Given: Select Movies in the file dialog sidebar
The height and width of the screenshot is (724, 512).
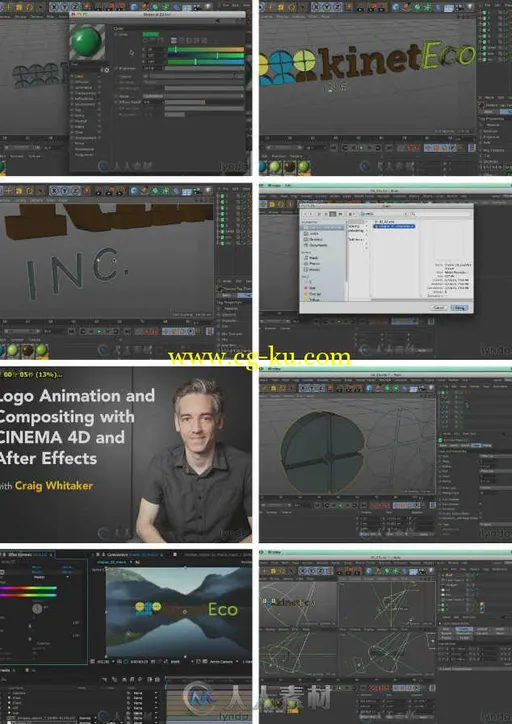Looking at the screenshot, I should tap(314, 269).
